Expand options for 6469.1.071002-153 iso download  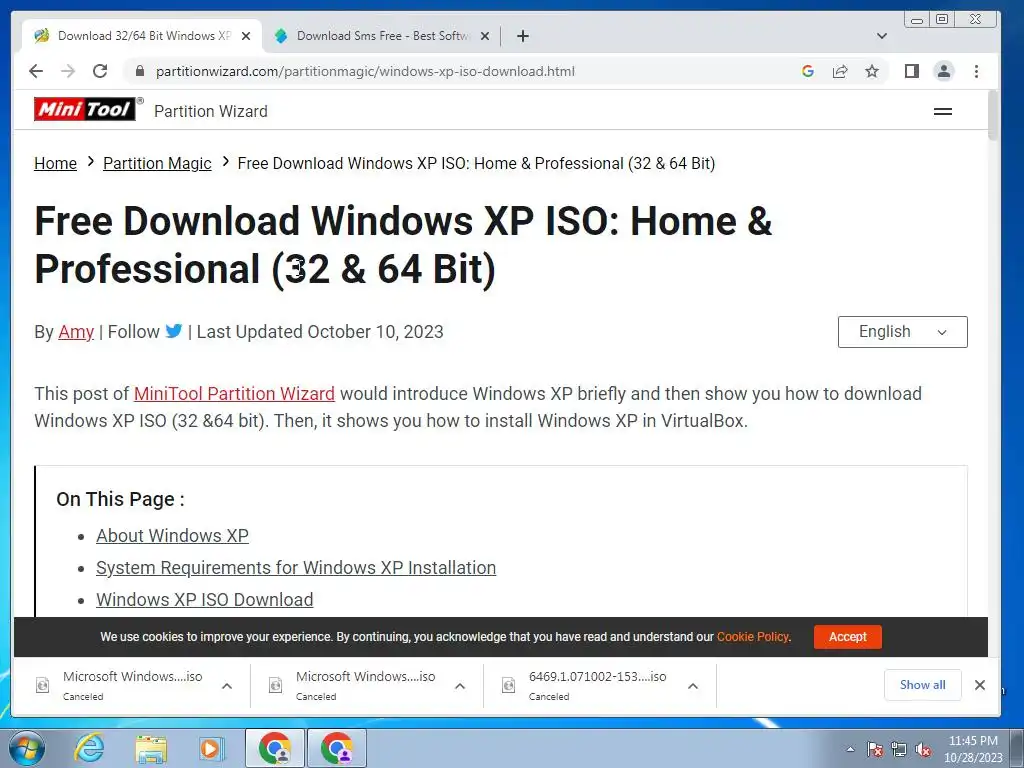click(693, 686)
